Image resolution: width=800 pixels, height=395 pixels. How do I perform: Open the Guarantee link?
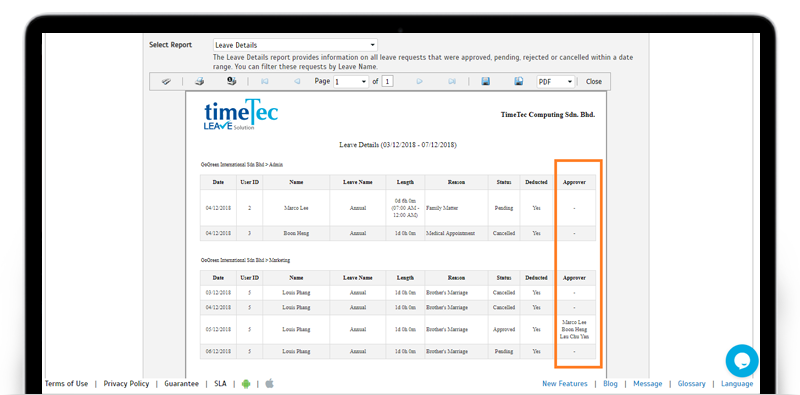pyautogui.click(x=182, y=384)
